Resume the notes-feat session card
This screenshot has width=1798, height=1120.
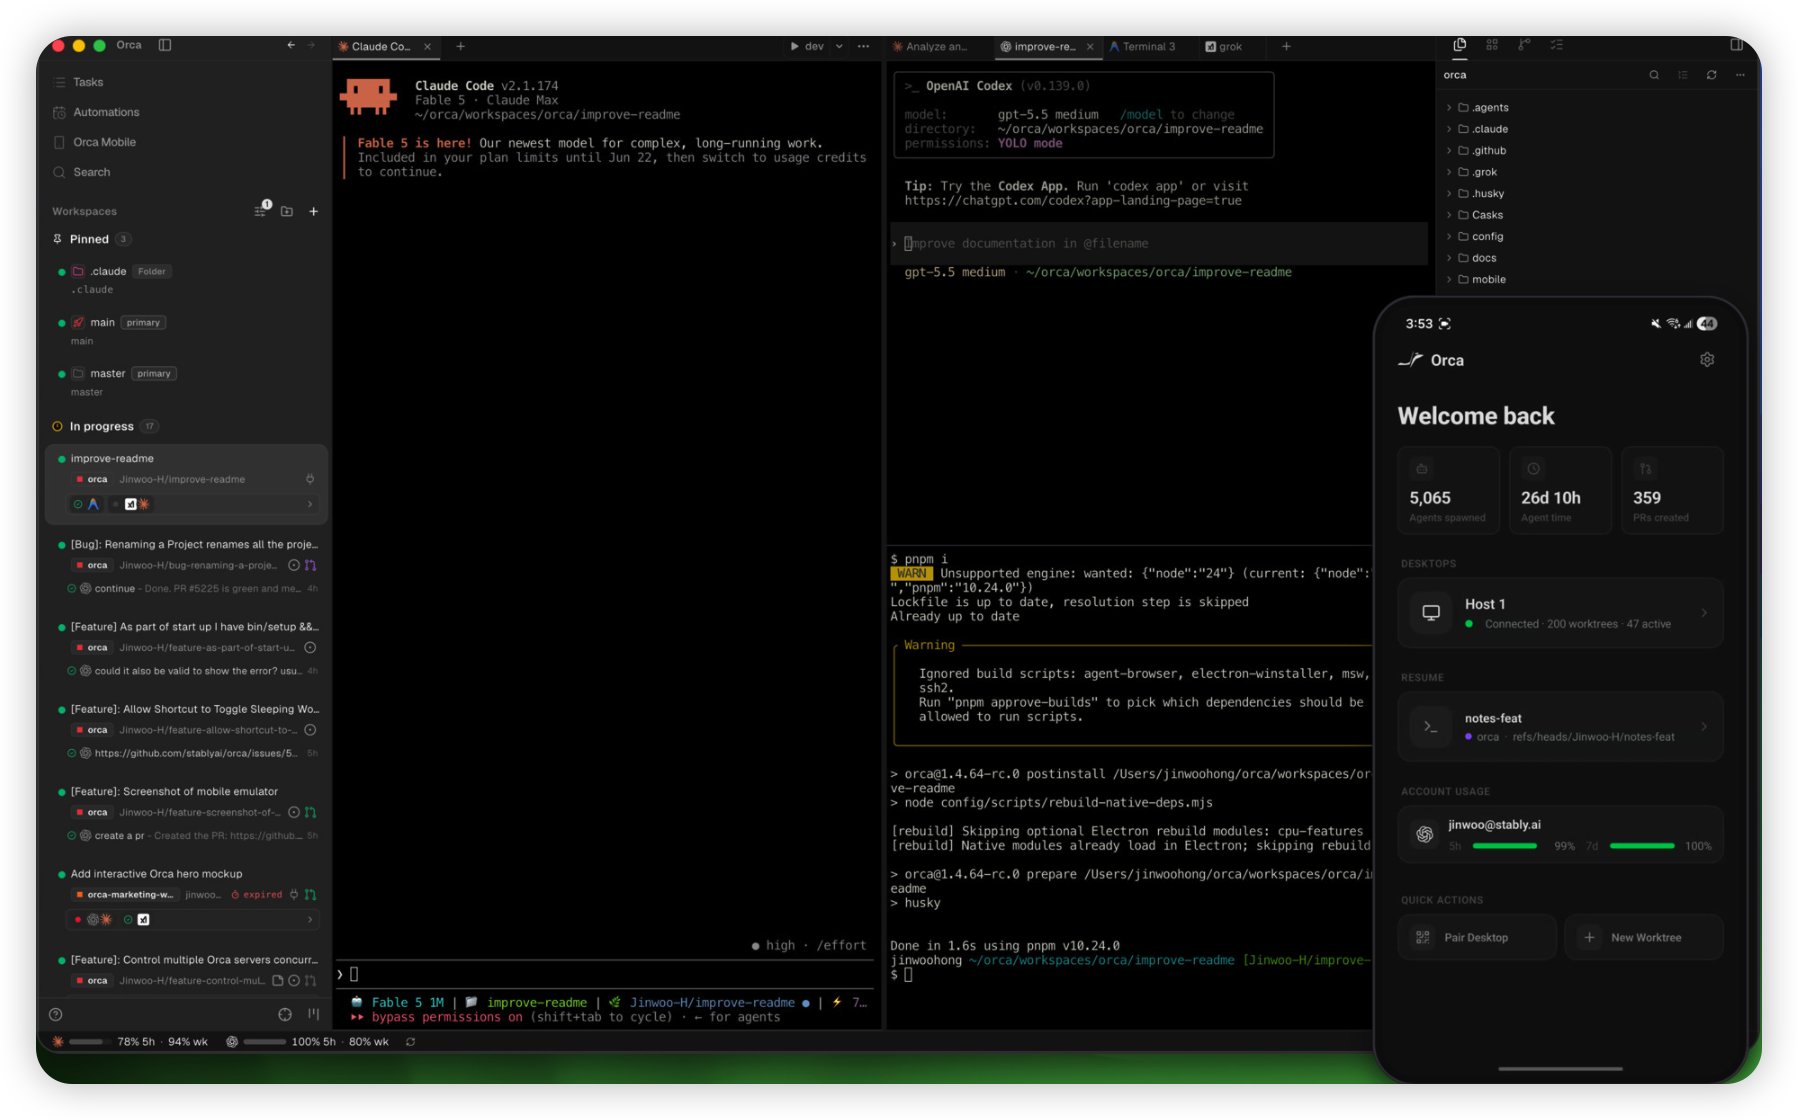pyautogui.click(x=1560, y=727)
